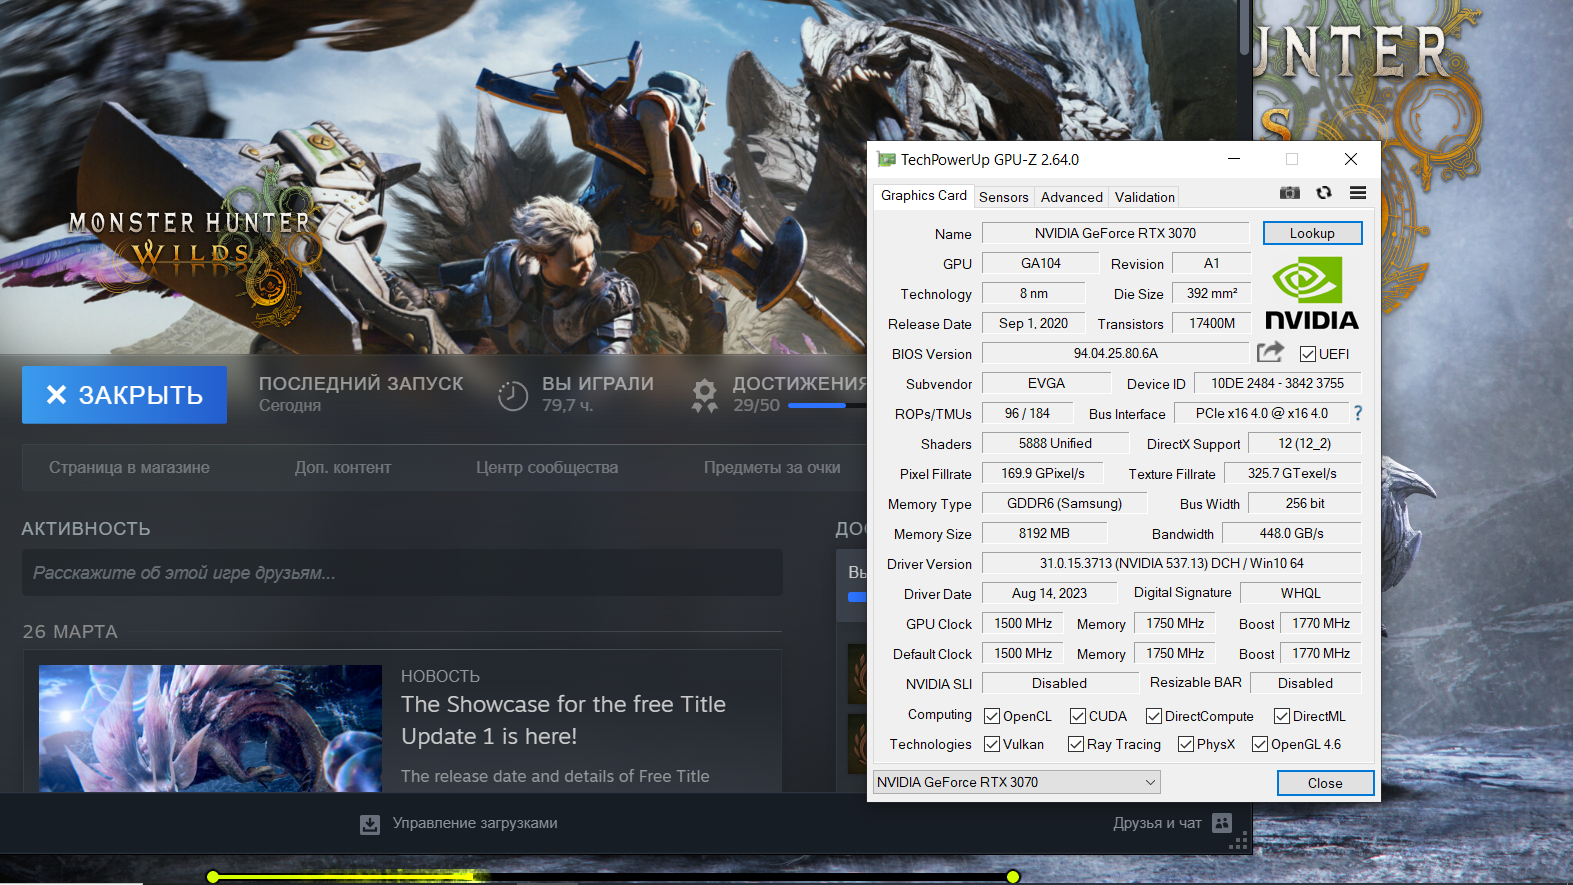
Task: Toggle the Ray Tracing checkbox
Action: [1076, 744]
